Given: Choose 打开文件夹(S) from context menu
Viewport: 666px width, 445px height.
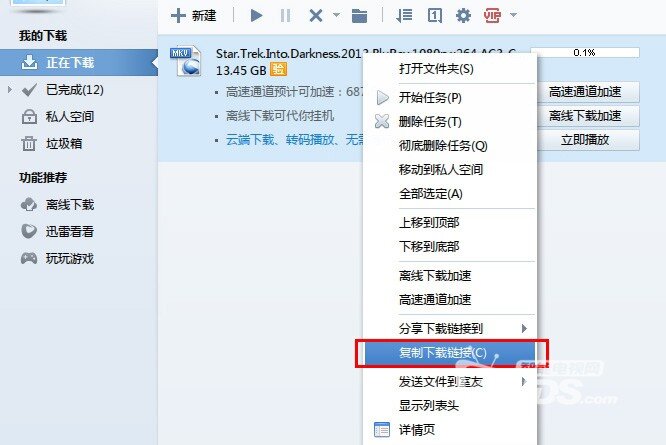Looking at the screenshot, I should pos(450,69).
